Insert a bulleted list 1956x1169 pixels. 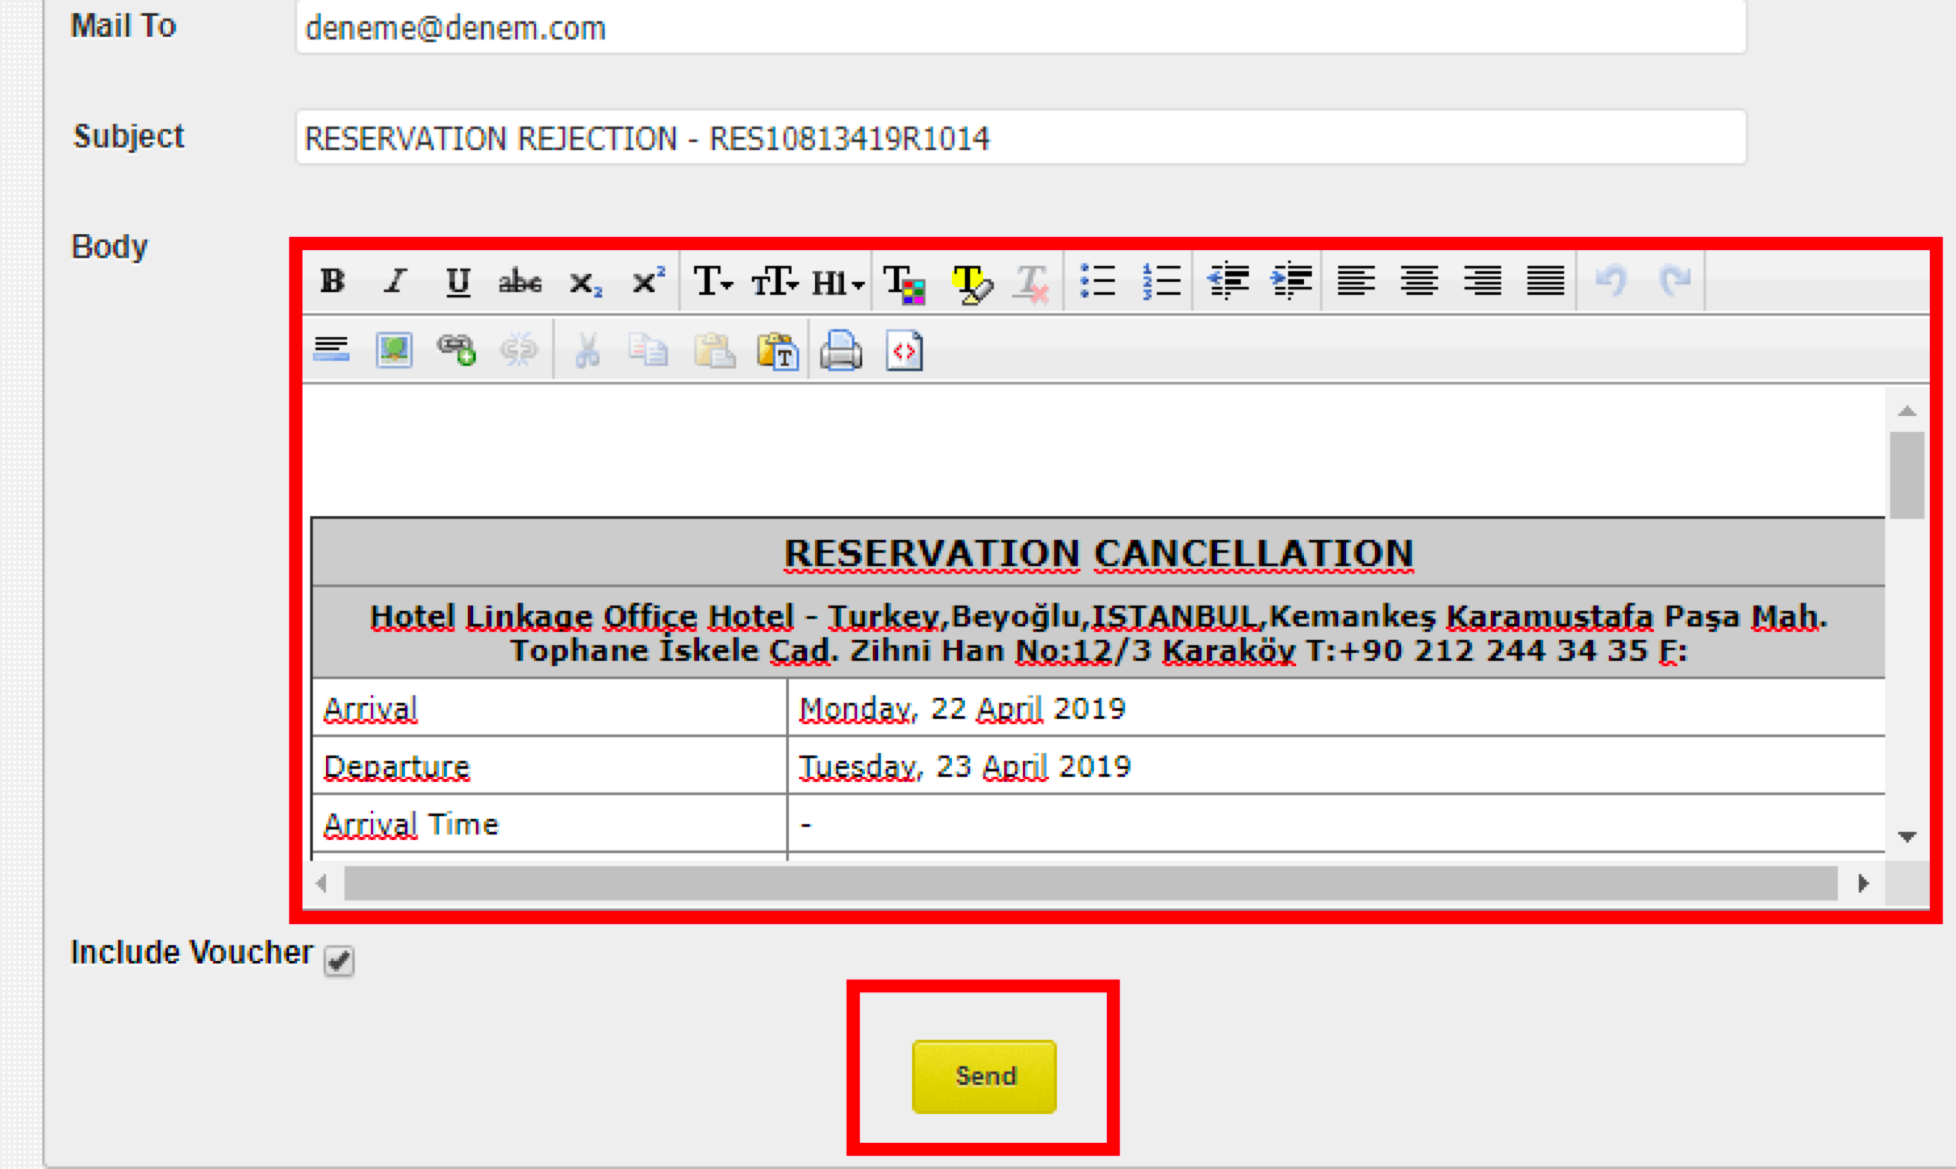[x=1097, y=282]
